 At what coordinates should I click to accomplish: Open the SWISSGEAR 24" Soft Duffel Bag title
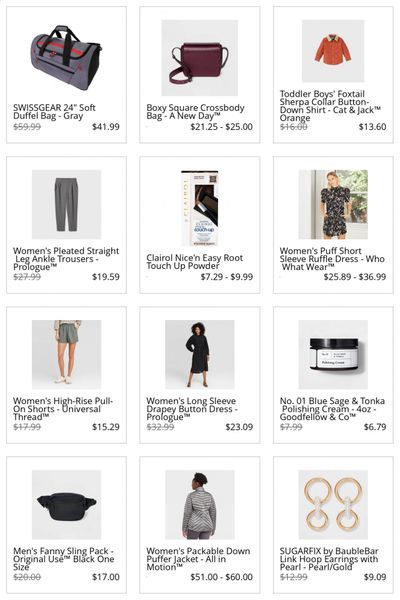tap(54, 112)
